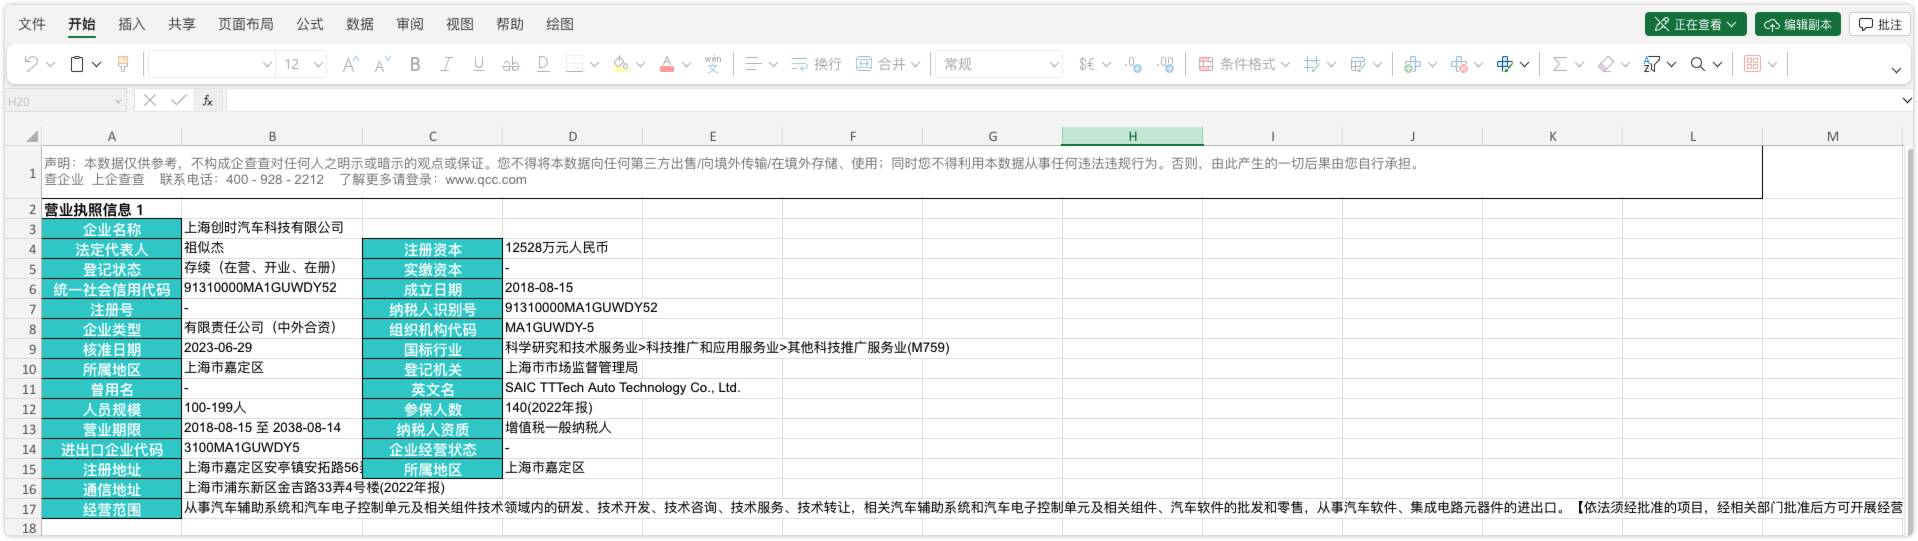1918x541 pixels.
Task: Click the Delete cells icon
Action: click(1459, 64)
